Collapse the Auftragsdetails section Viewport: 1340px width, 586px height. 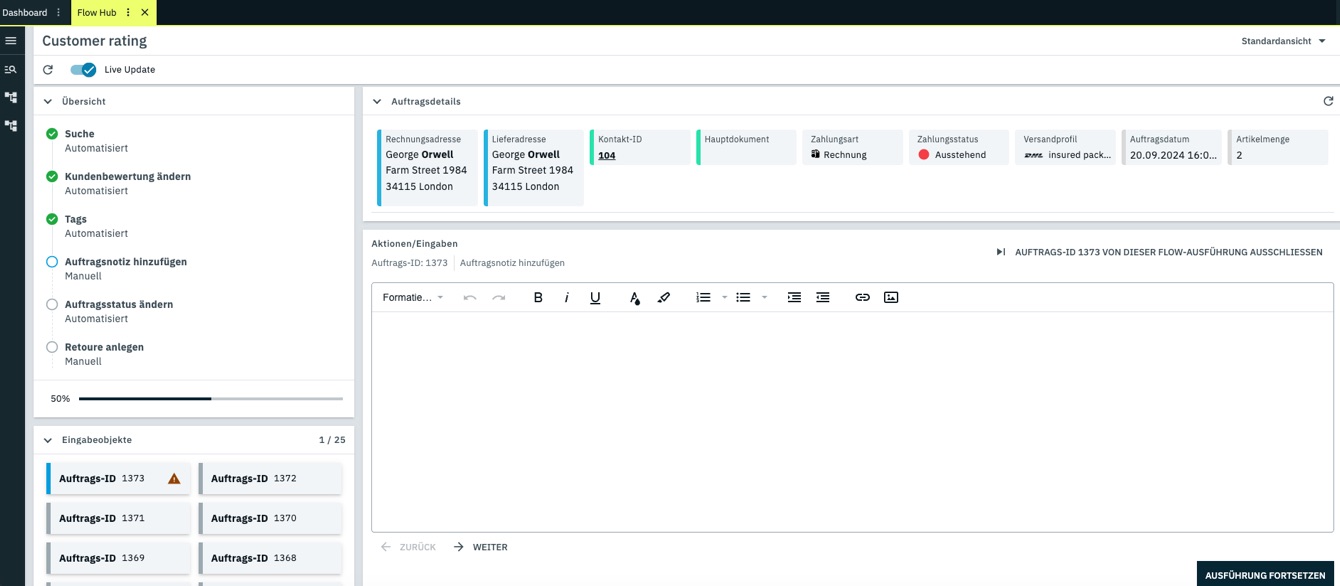tap(377, 102)
